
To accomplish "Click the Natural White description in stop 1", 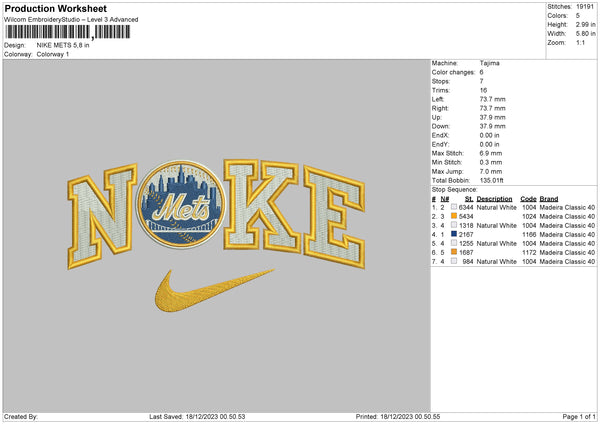I will click(497, 207).
